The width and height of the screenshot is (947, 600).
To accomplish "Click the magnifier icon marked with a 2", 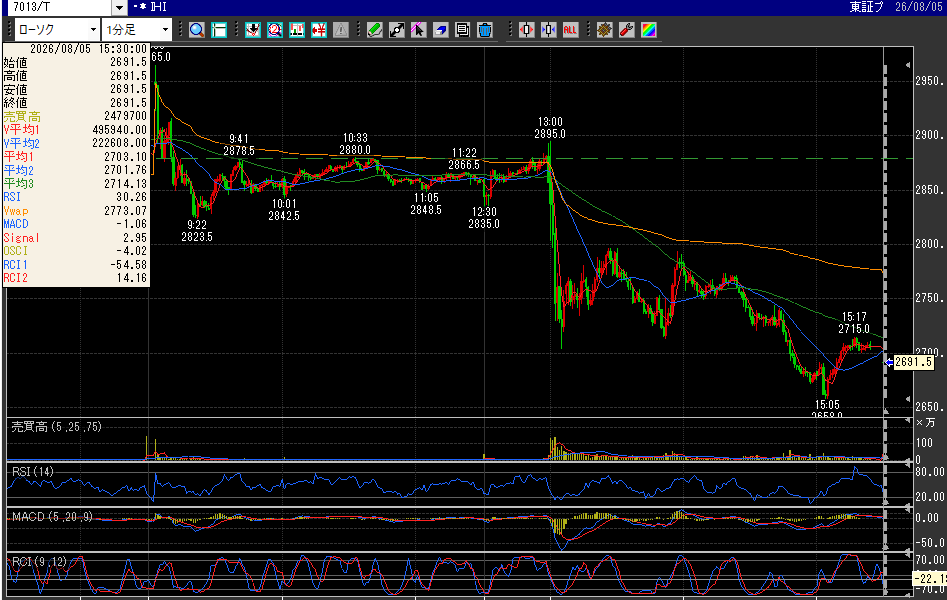I will click(275, 30).
